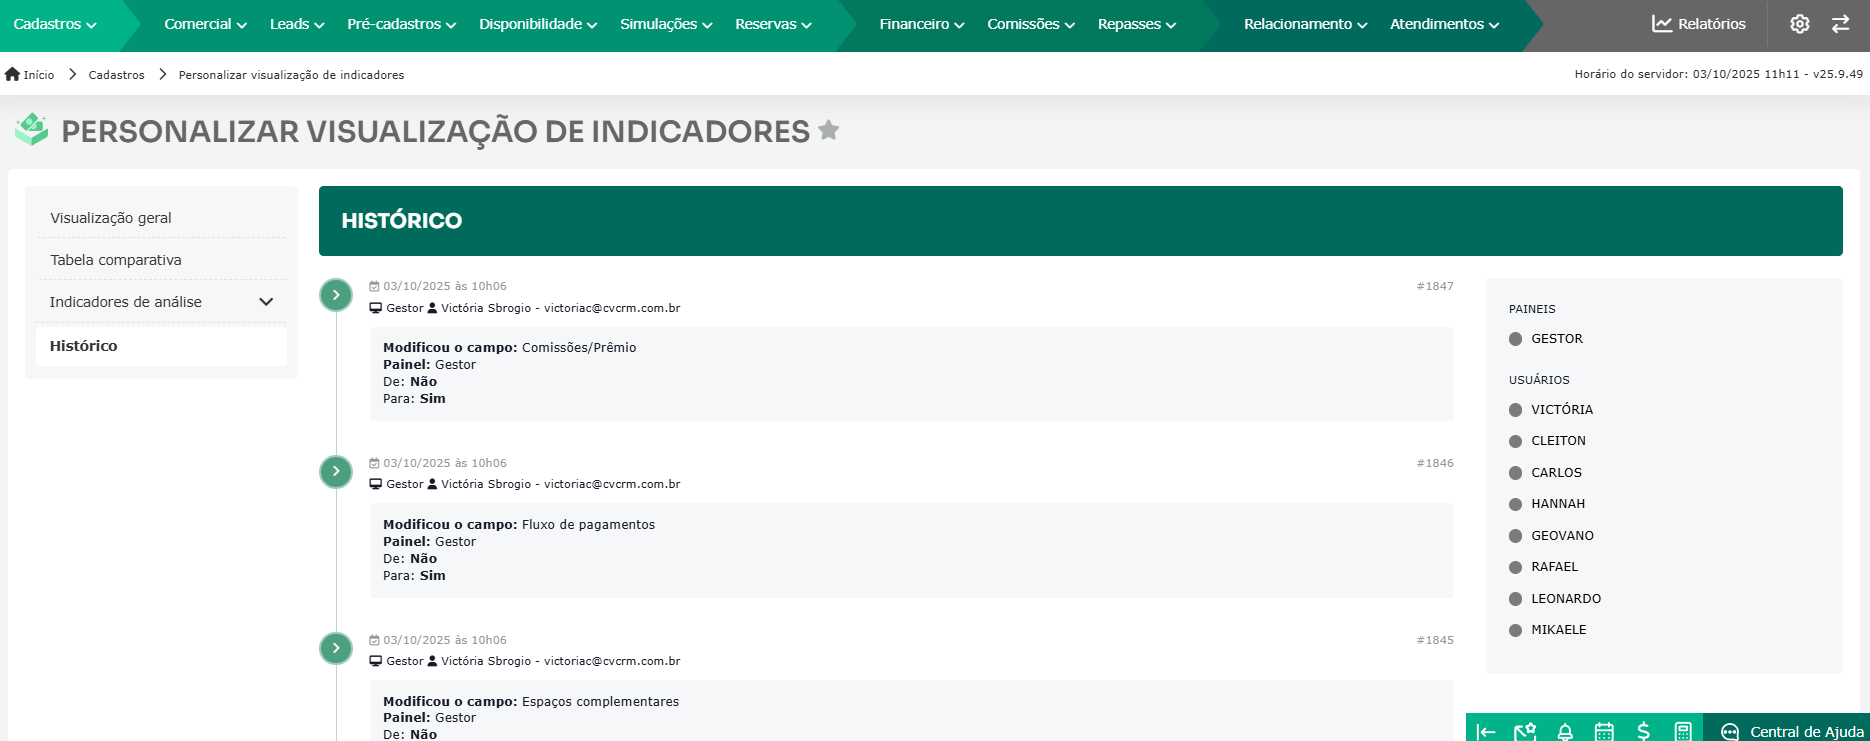Open calendar icon in bottom toolbar

click(x=1604, y=731)
